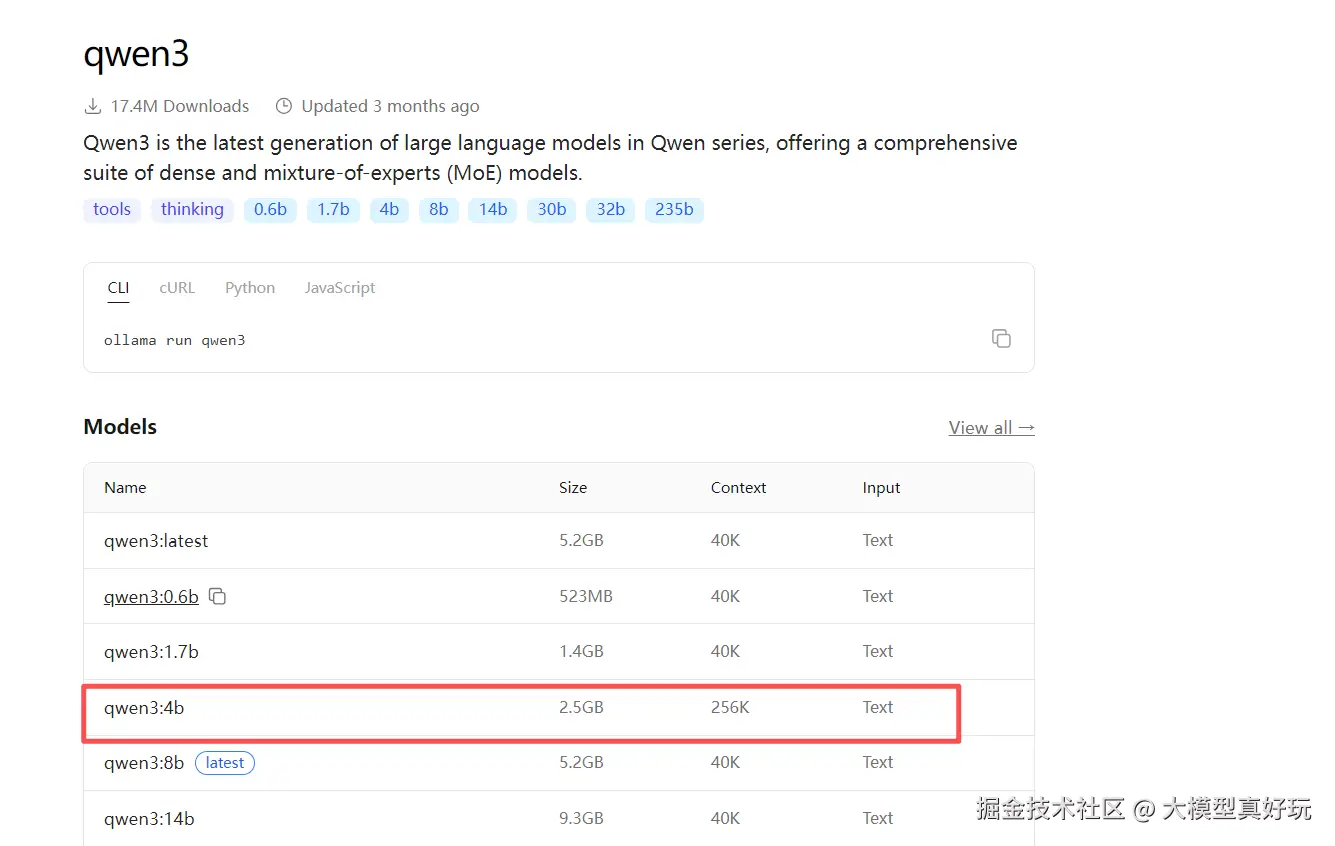Select the tools tag
This screenshot has width=1335, height=846.
click(x=112, y=209)
